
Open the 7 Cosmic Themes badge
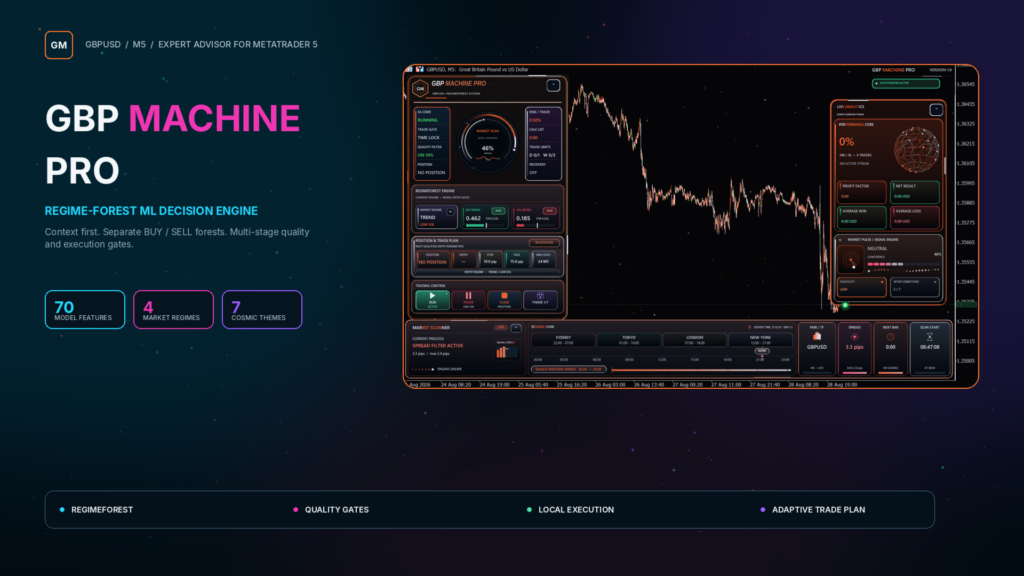(x=262, y=310)
